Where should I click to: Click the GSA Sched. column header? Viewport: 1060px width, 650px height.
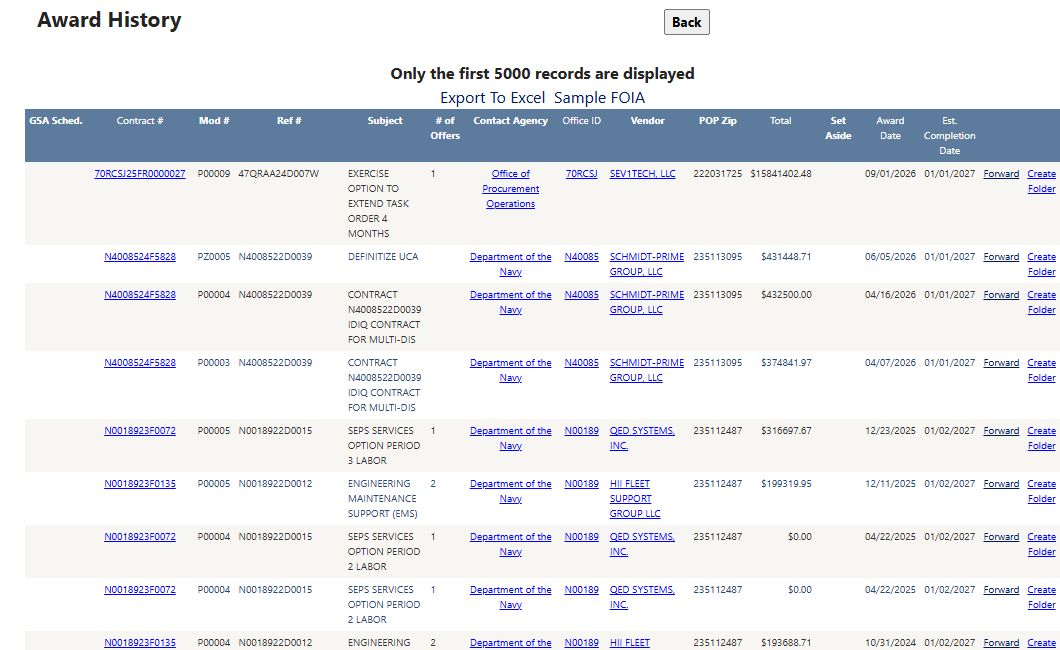pos(55,121)
